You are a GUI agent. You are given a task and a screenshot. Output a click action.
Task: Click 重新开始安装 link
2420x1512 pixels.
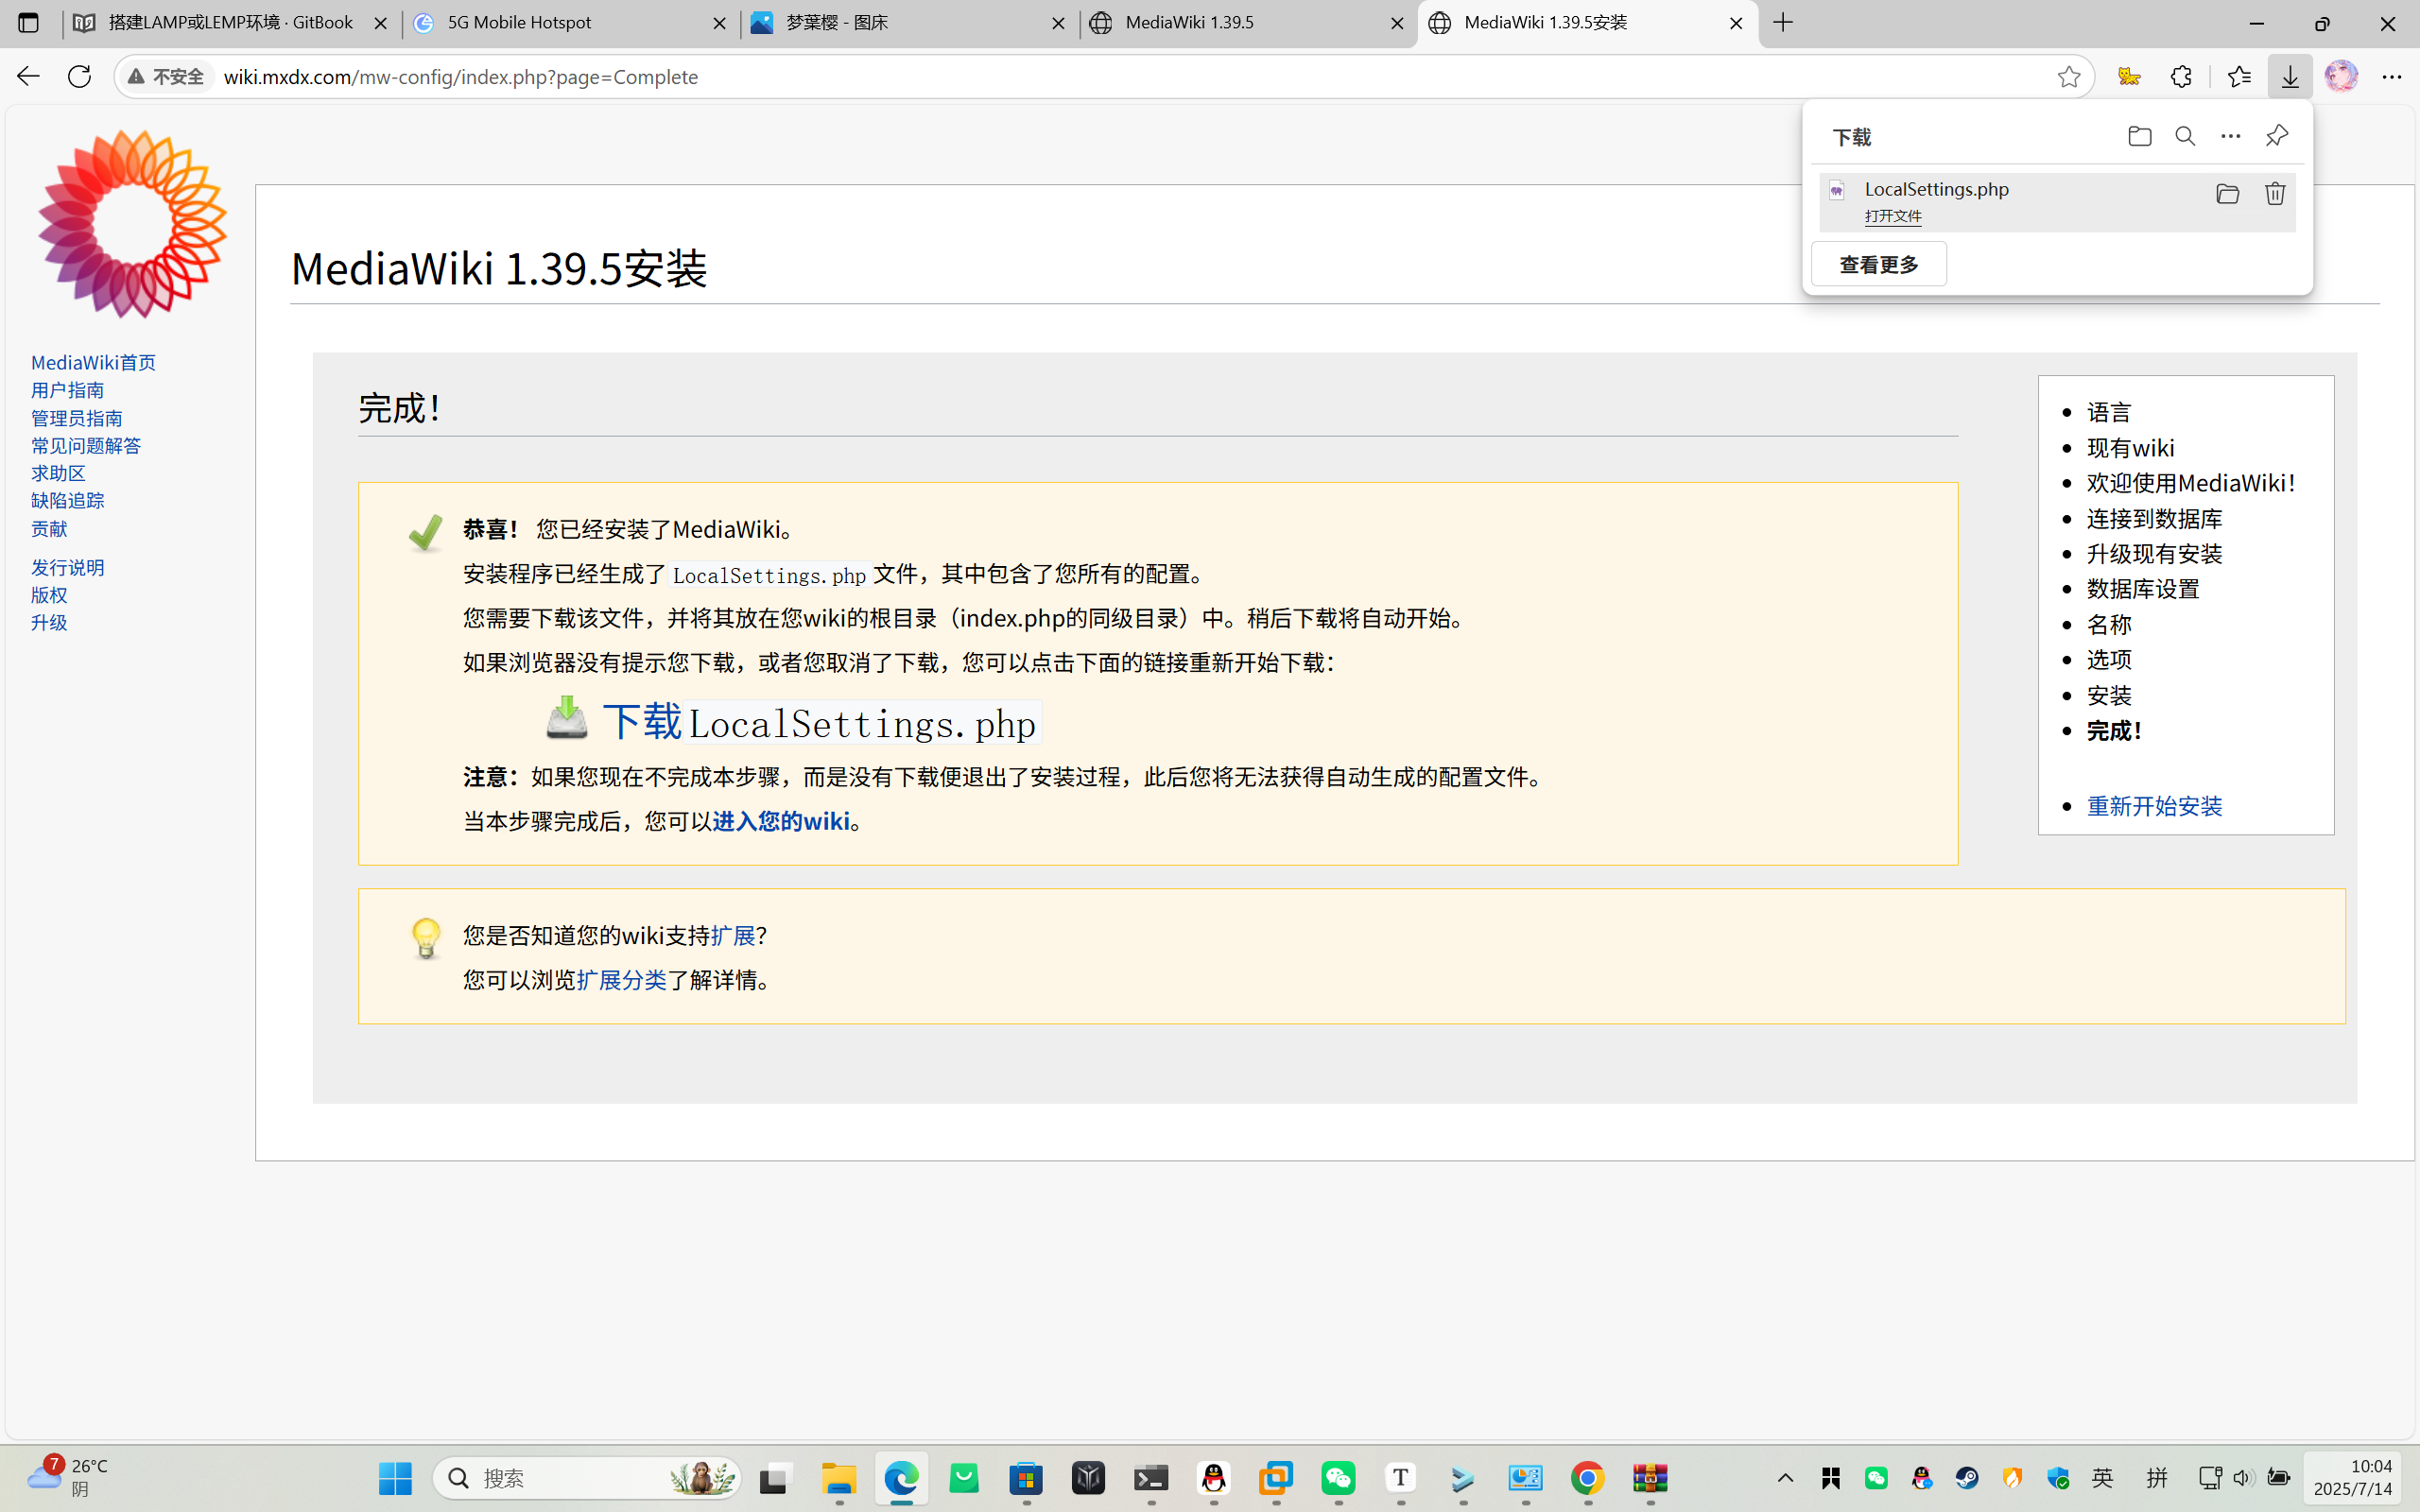(2154, 806)
